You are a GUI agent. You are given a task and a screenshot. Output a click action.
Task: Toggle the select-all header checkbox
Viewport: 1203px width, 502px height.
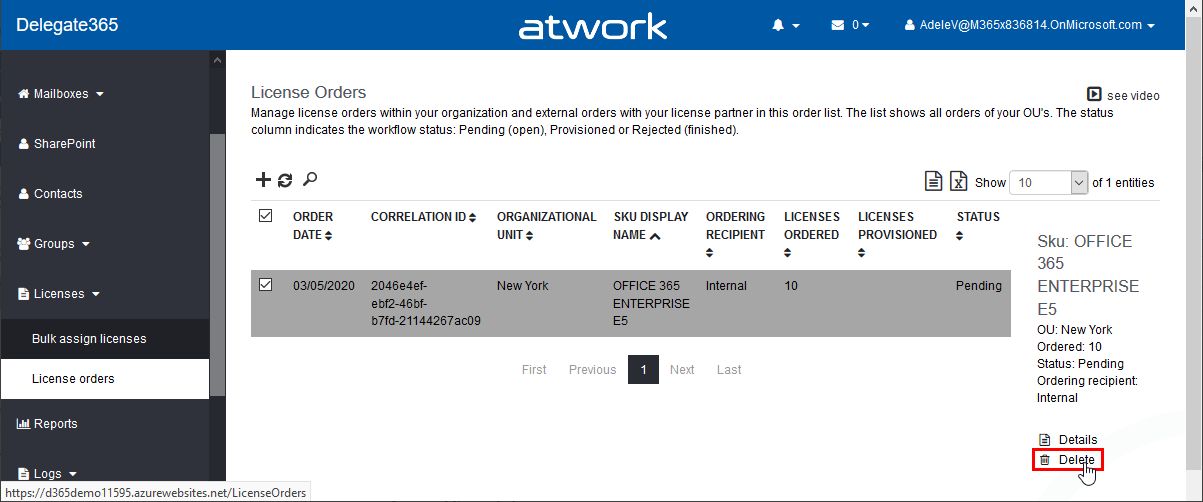(266, 215)
